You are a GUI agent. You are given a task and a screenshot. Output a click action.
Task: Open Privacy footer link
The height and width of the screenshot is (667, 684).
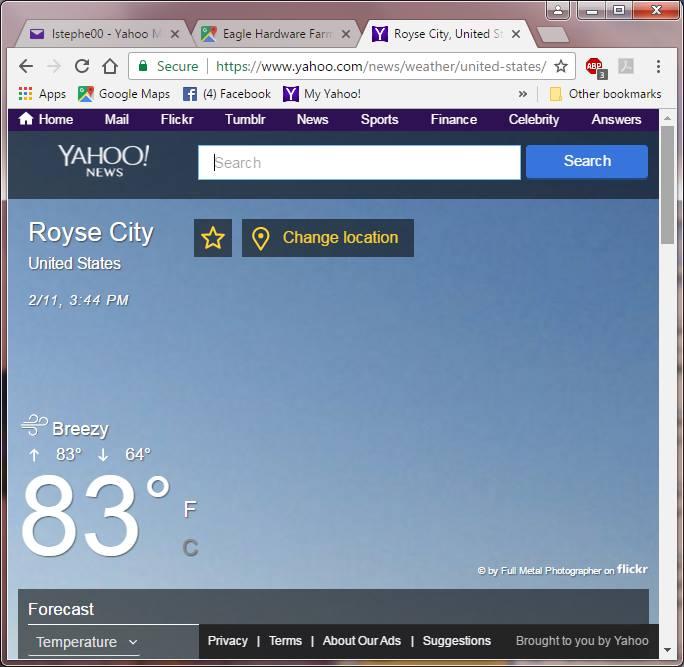point(227,640)
